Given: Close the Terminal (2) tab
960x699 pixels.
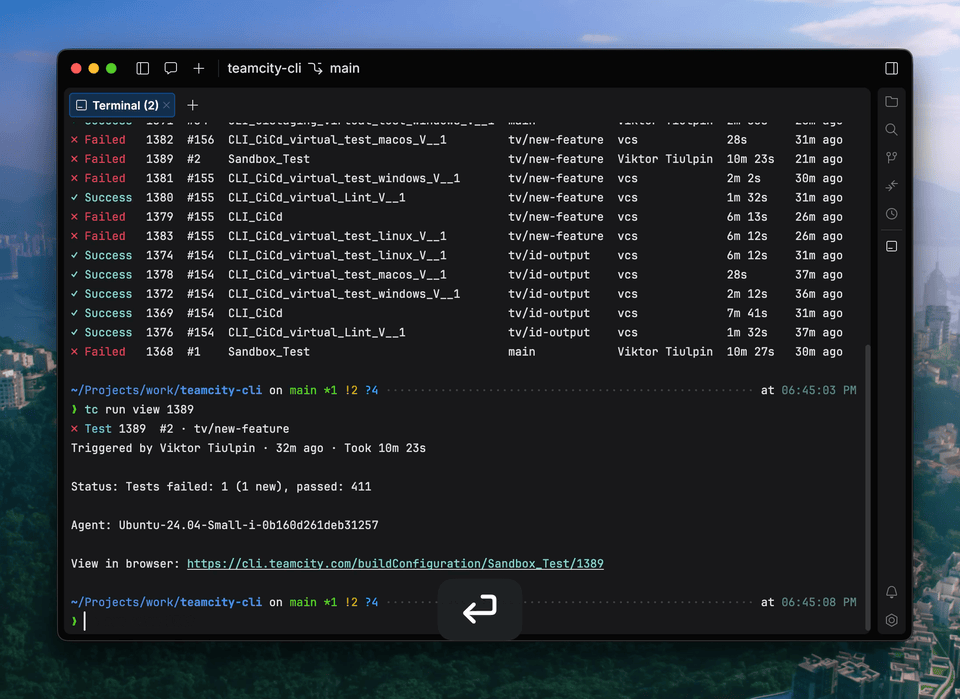Looking at the screenshot, I should [167, 105].
